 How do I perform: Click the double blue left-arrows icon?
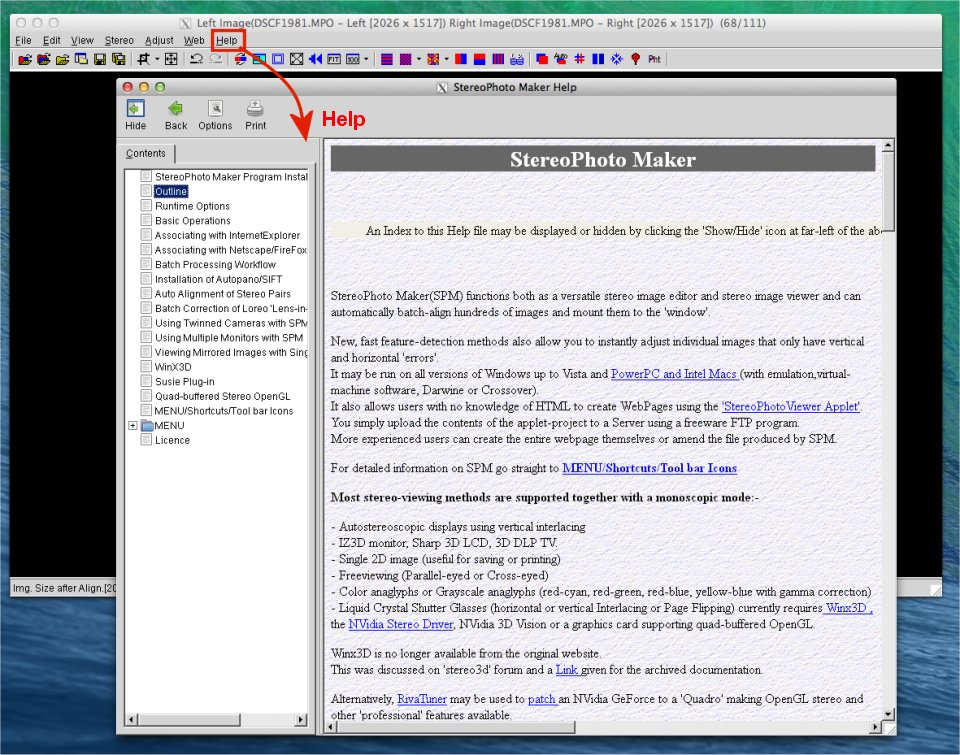tap(315, 59)
